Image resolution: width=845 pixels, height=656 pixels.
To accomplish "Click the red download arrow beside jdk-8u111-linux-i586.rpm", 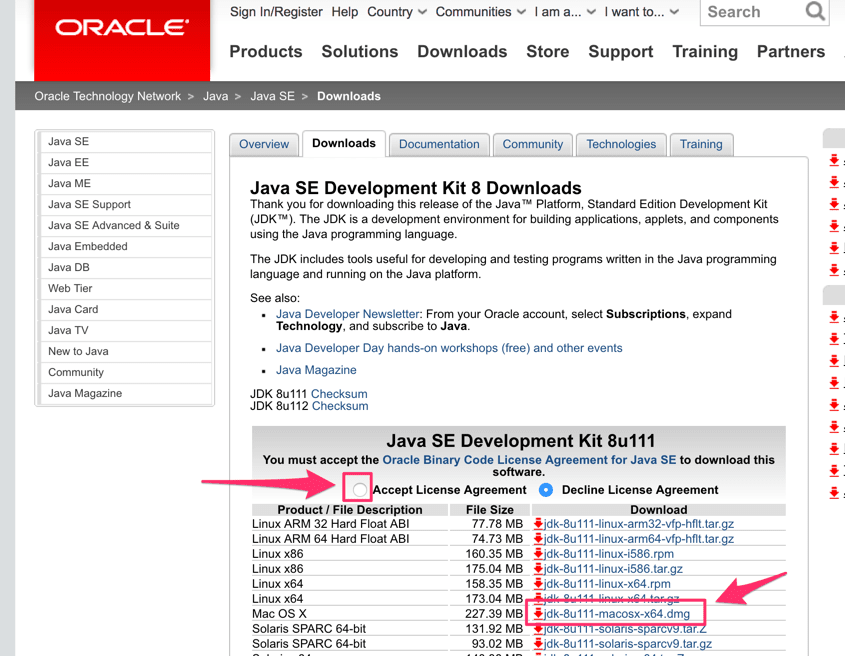I will pyautogui.click(x=538, y=554).
